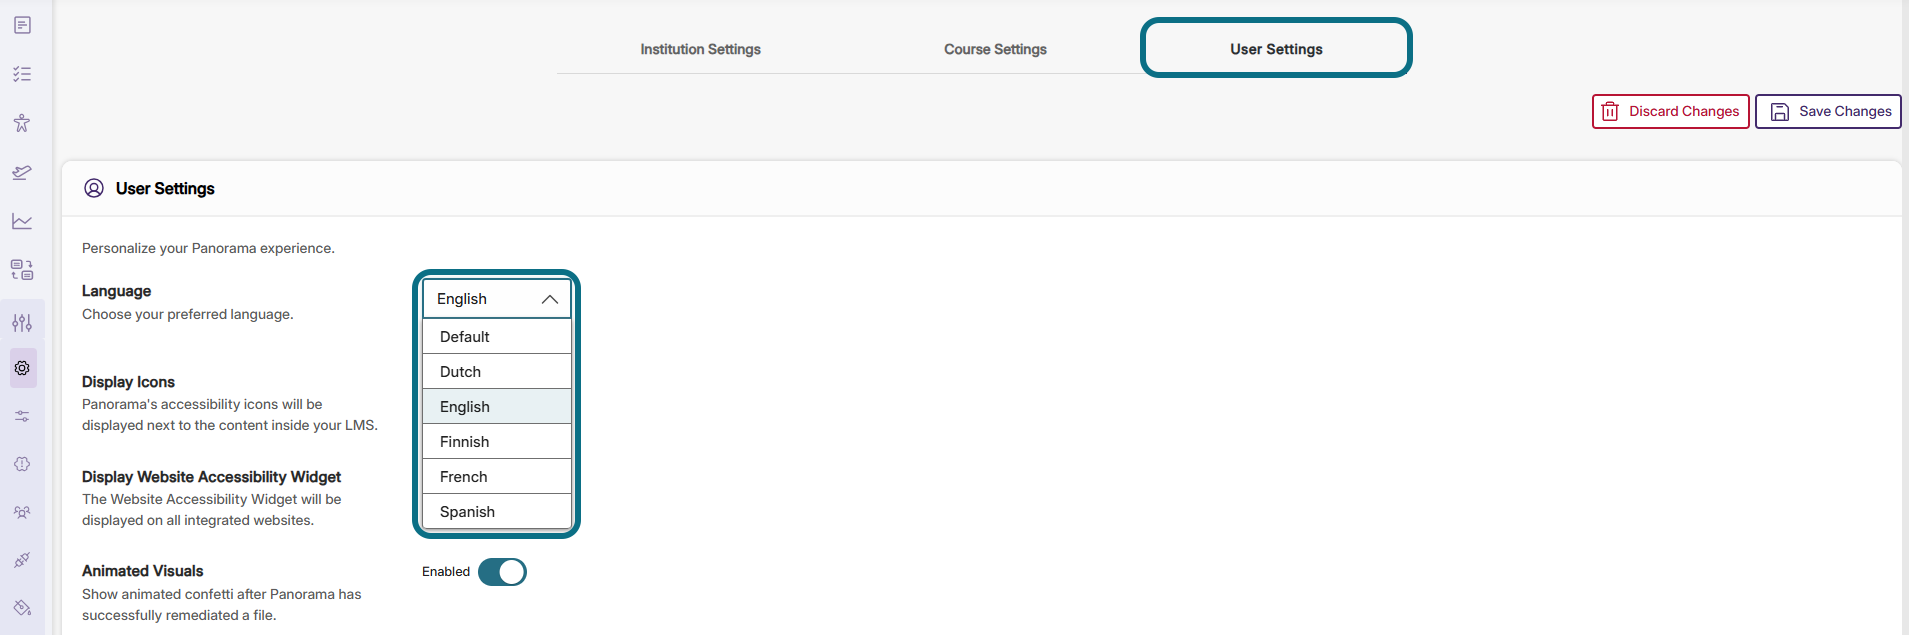
Task: Click the 'Enabled' label beside the toggle
Action: tap(446, 572)
